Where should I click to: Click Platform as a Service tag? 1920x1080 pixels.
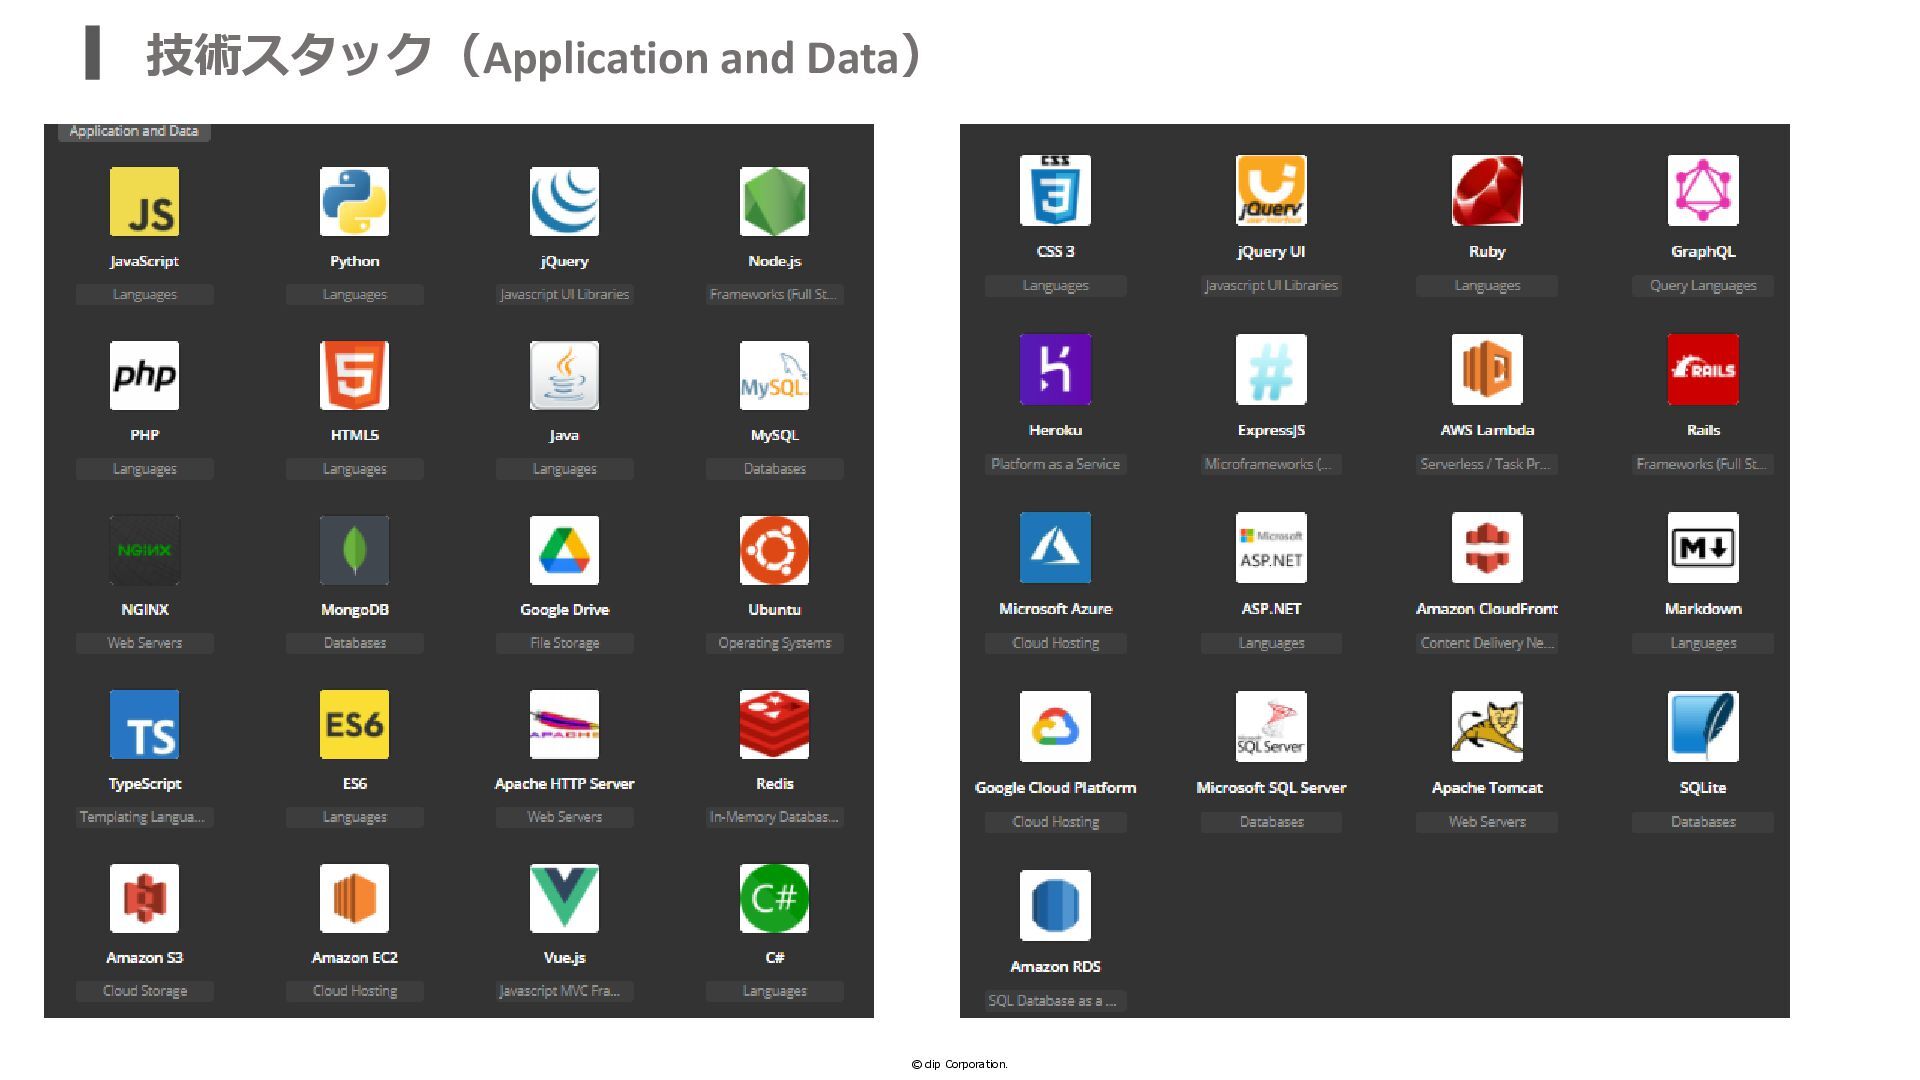(x=1055, y=464)
